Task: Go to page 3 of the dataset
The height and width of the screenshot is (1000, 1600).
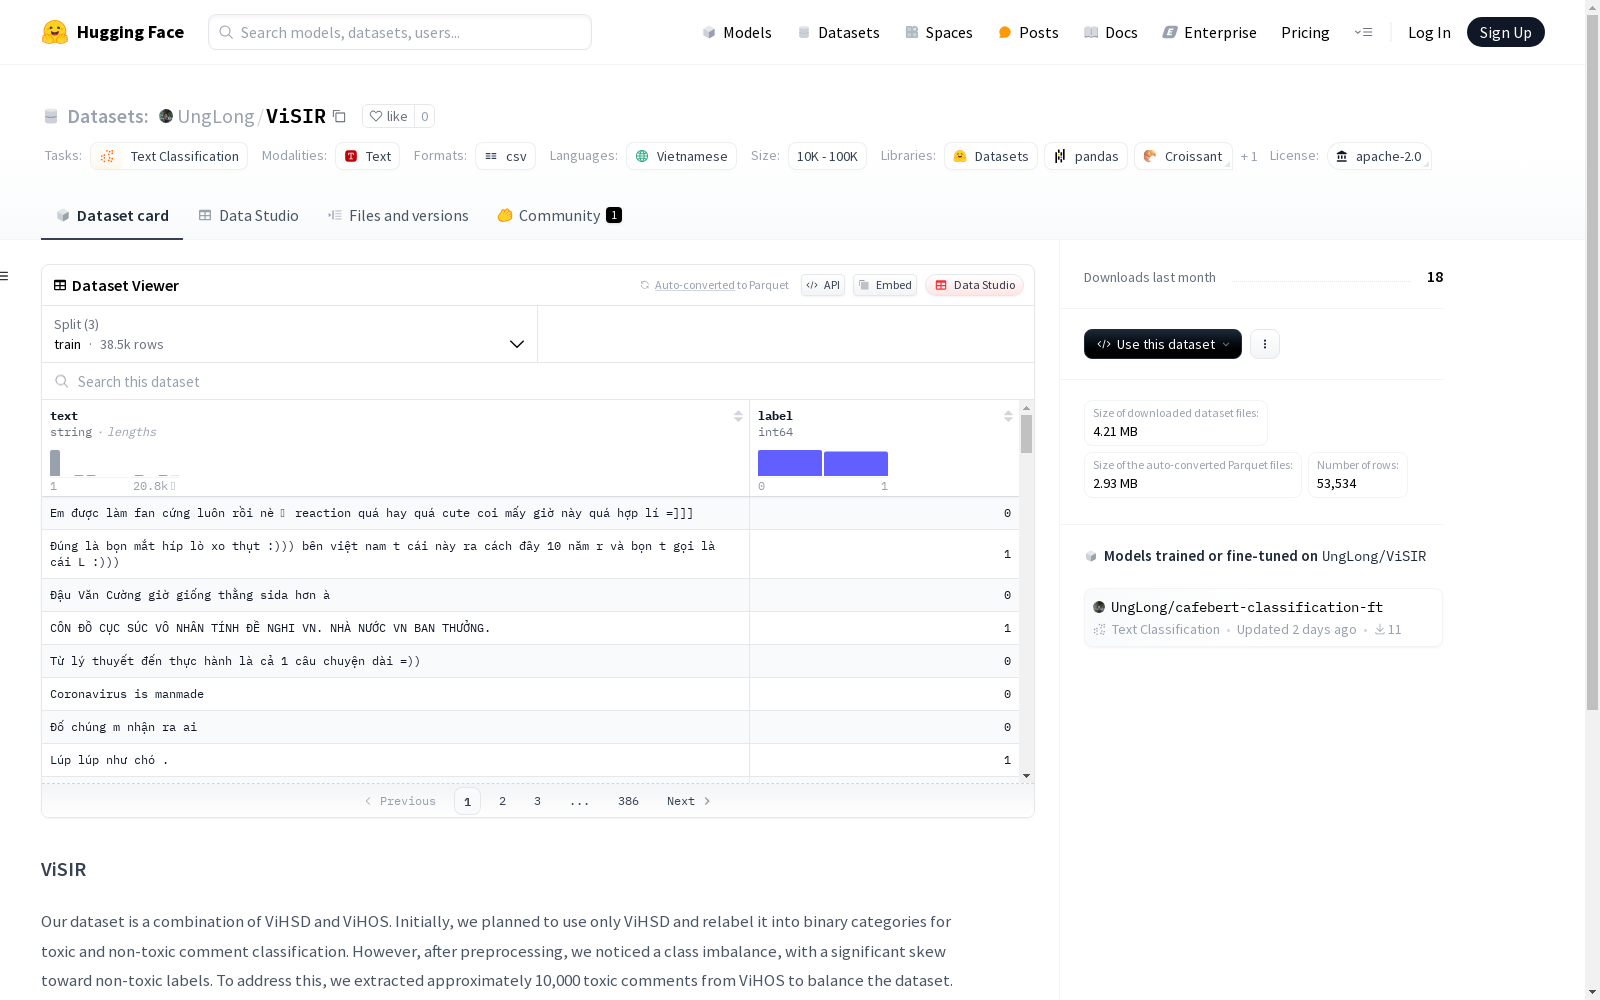Action: point(537,801)
